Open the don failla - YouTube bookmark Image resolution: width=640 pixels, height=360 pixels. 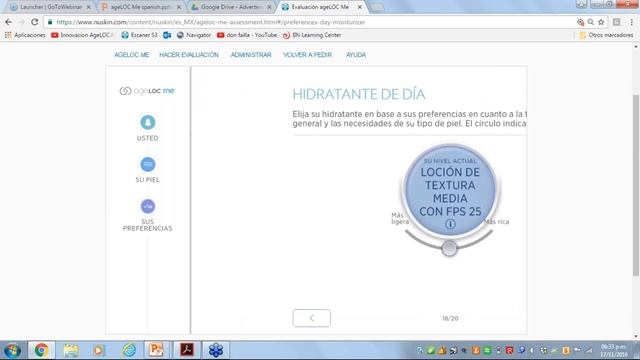tap(247, 35)
